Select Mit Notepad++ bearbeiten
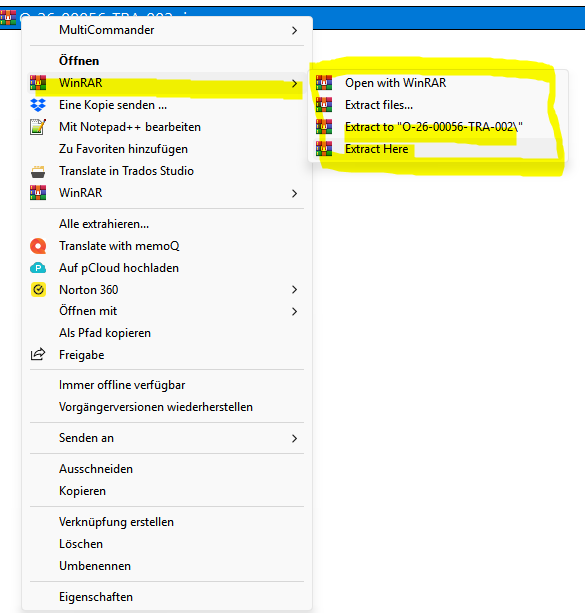This screenshot has width=585, height=613. click(167, 127)
